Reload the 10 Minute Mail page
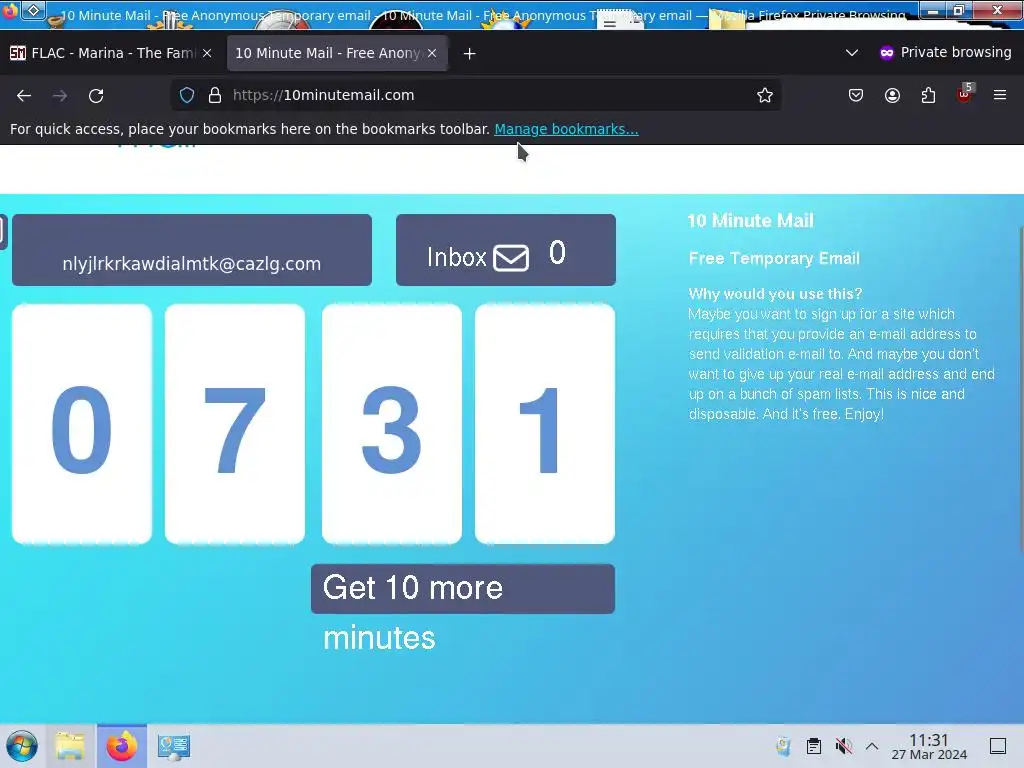The width and height of the screenshot is (1024, 768). pos(96,95)
